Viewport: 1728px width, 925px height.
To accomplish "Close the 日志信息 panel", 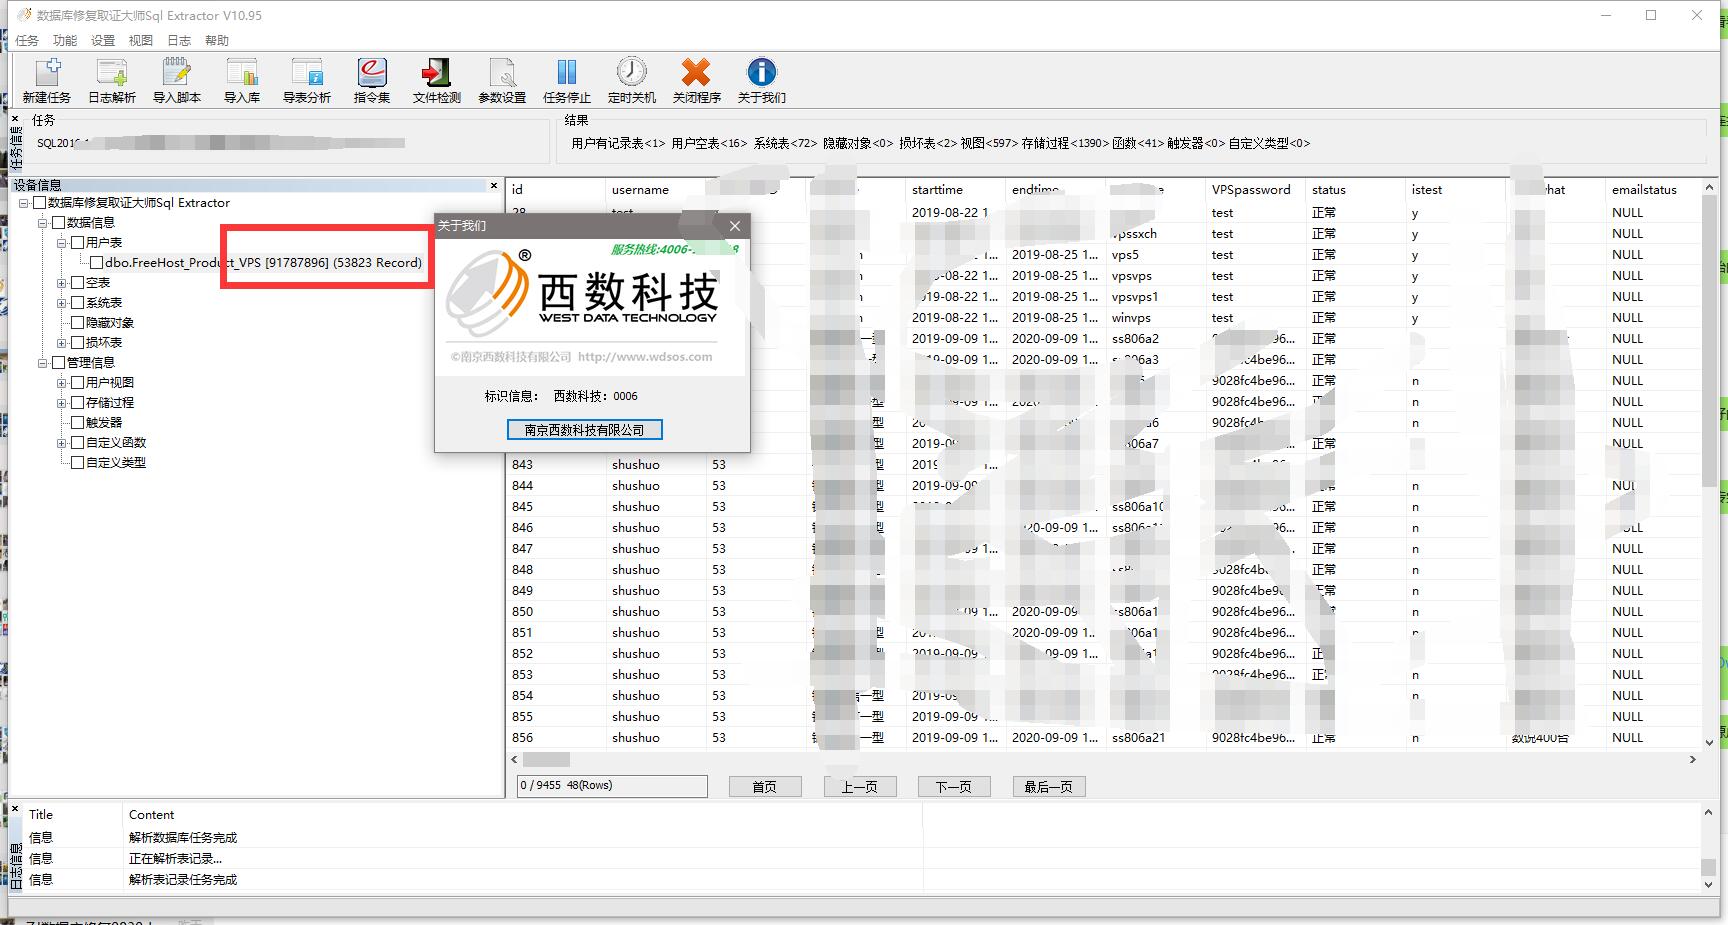I will 15,809.
